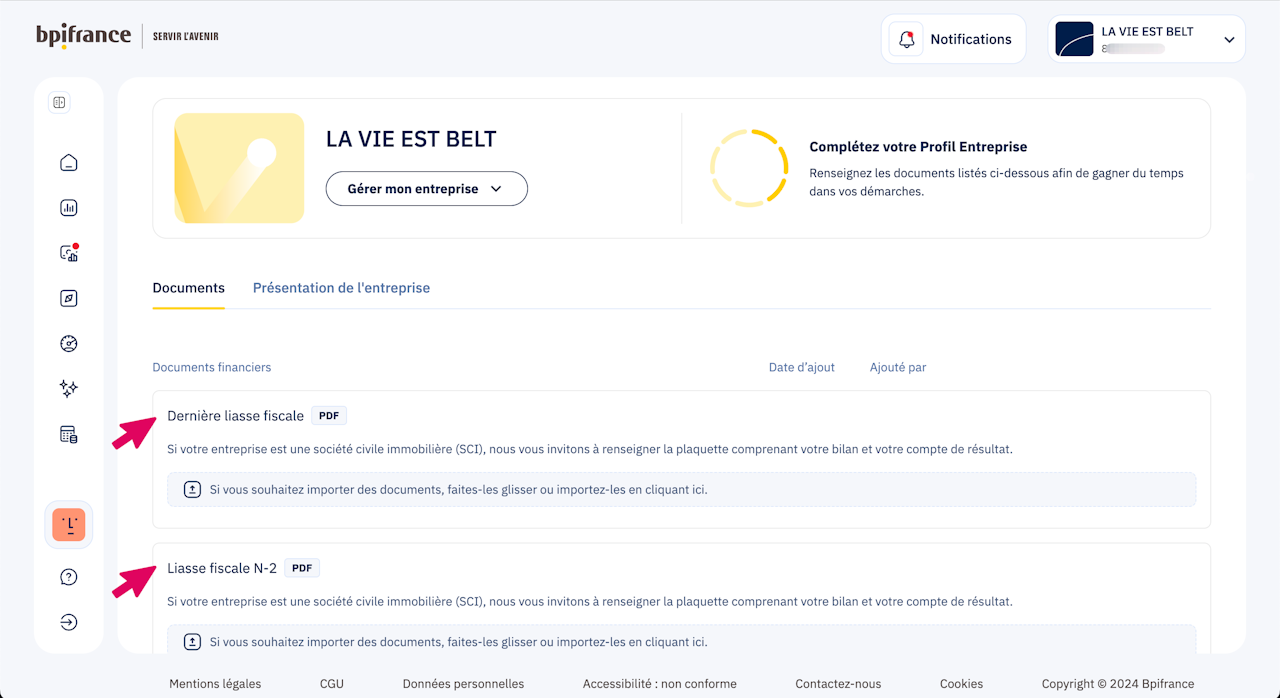The image size is (1280, 698).
Task: Click the SERVIR L'AVENIR tagline
Action: [x=186, y=37]
